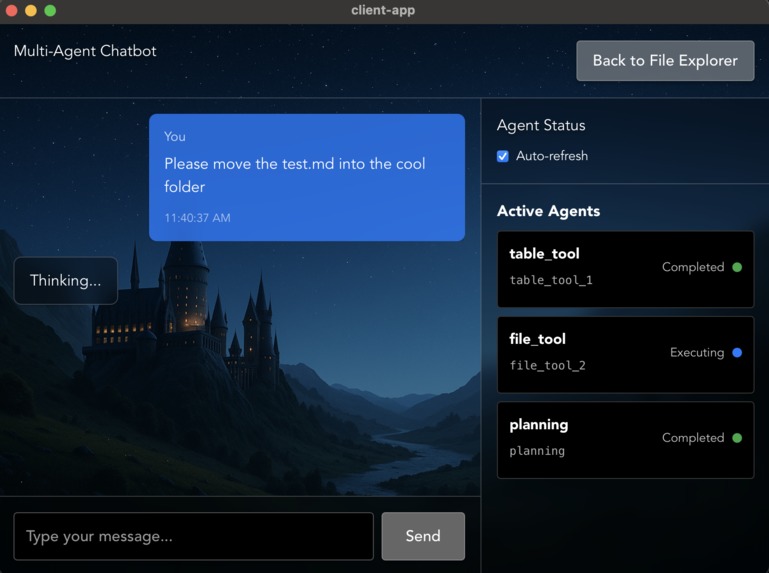This screenshot has width=769, height=573.
Task: Click the Multi-Agent Chatbot title
Action: point(85,51)
